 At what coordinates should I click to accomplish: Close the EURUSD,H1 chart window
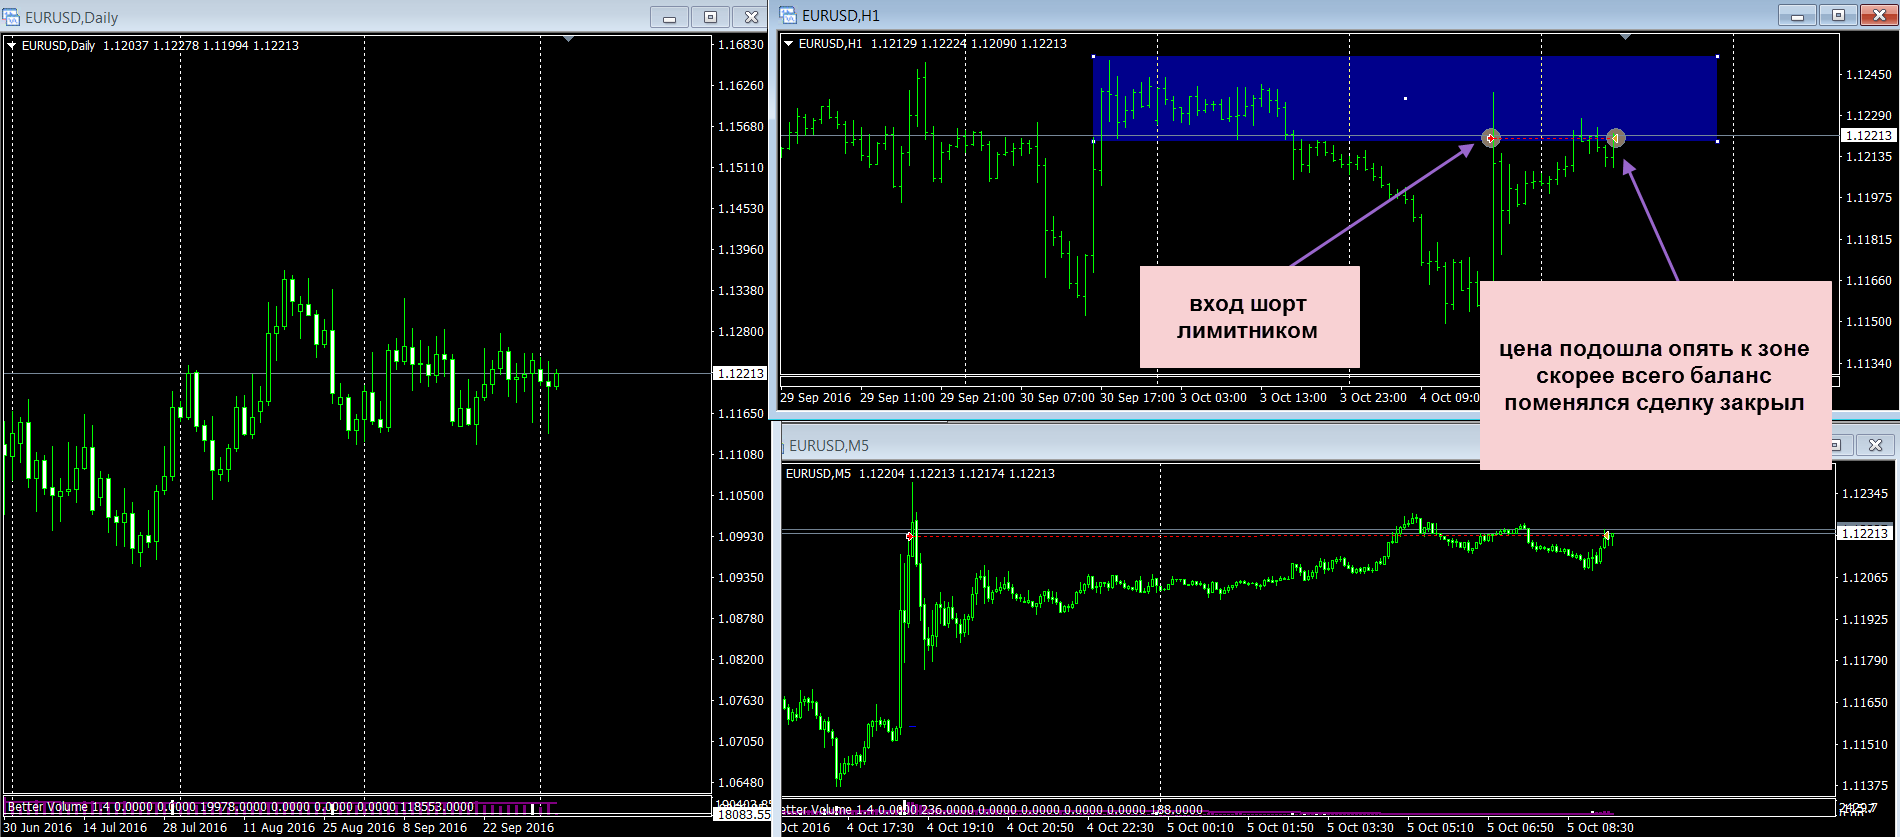1878,15
